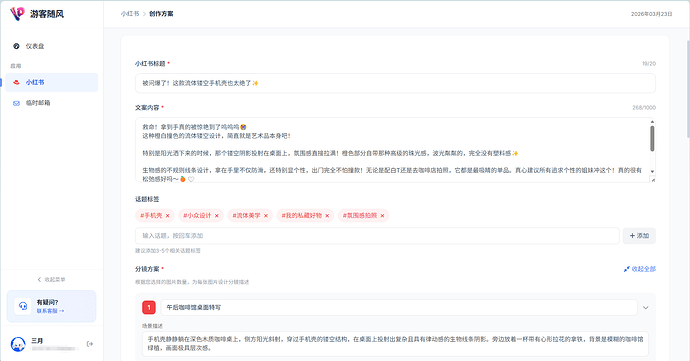Click the 游客随风 logo icon
This screenshot has height=361, width=690.
click(17, 14)
